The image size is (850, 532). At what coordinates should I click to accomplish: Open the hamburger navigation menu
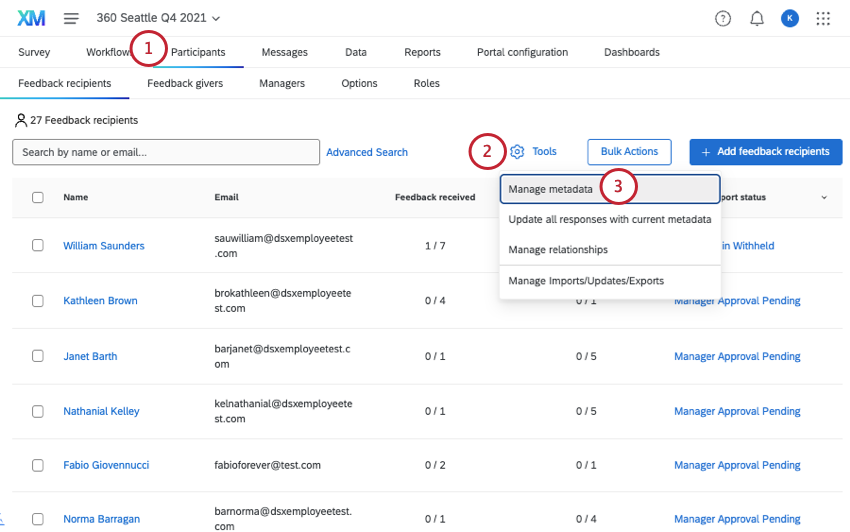coord(71,18)
